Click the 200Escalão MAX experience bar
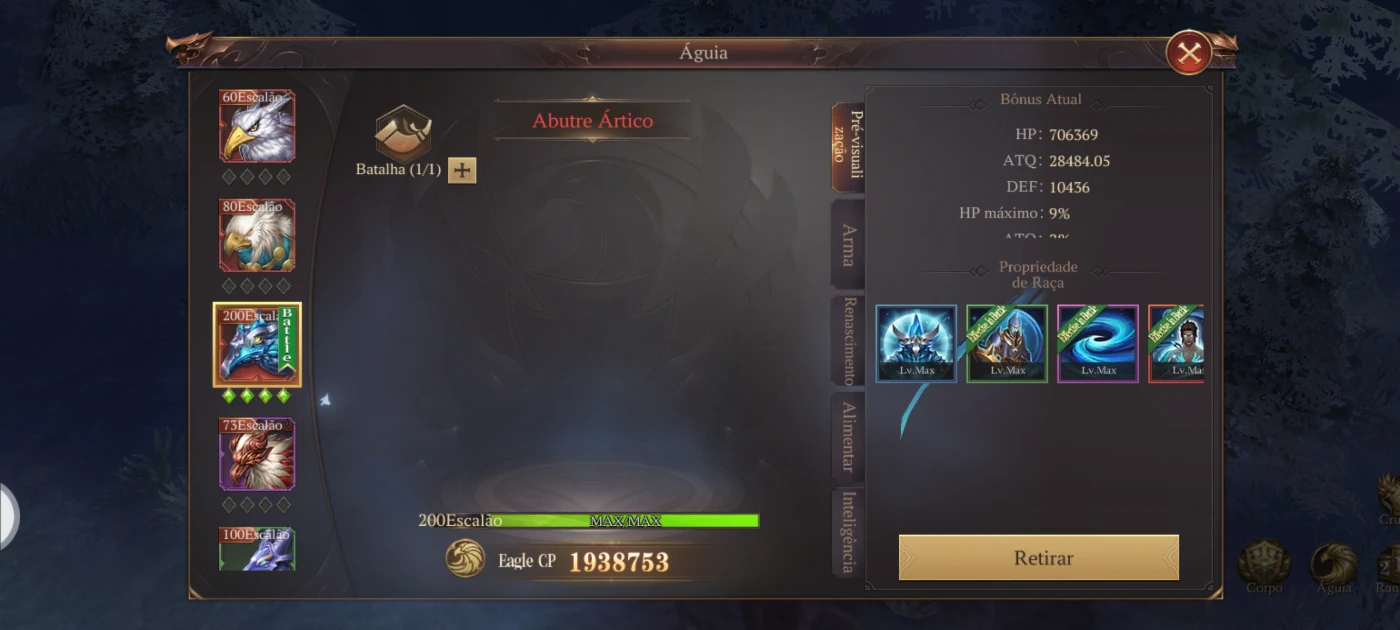The width and height of the screenshot is (1400, 630). tap(625, 521)
